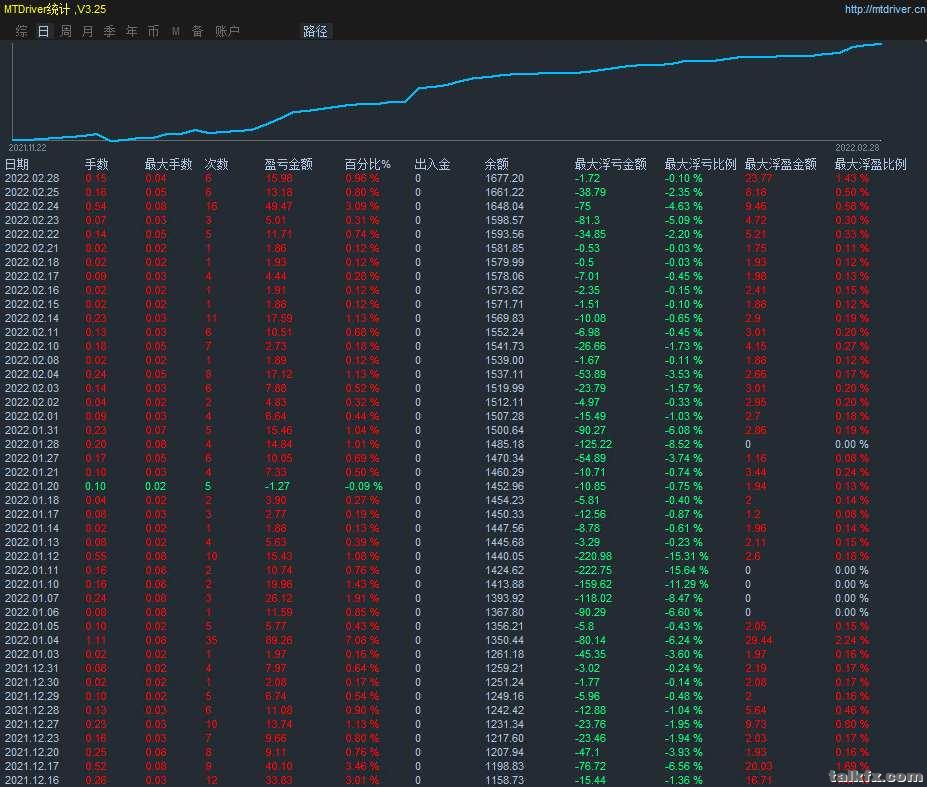Click the 百分比% column header
Viewport: 927px width, 787px height.
(x=368, y=164)
